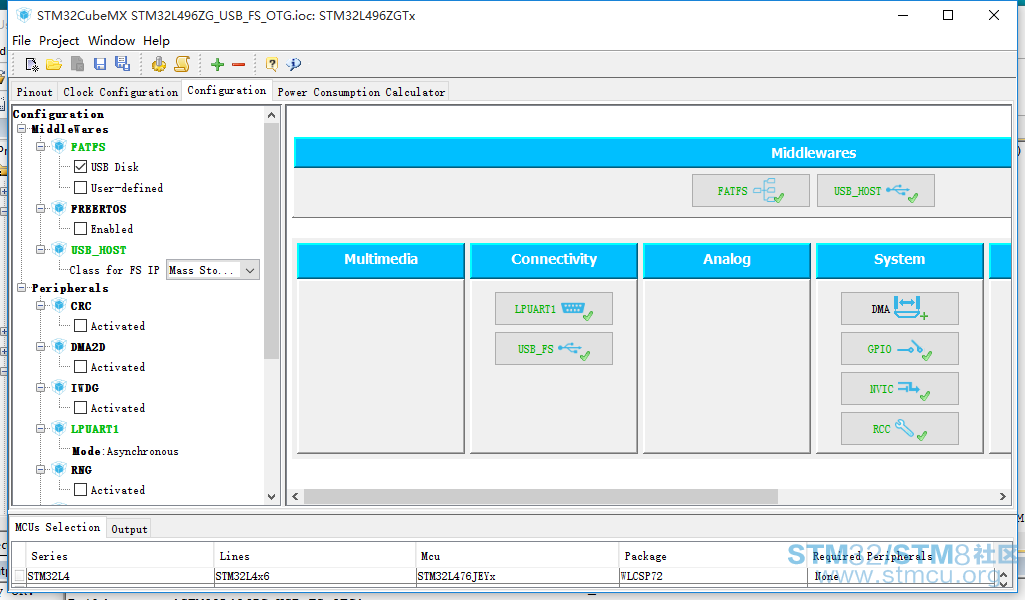Click the CRC cube icon in tree
Viewport: 1025px width, 600px height.
59,305
